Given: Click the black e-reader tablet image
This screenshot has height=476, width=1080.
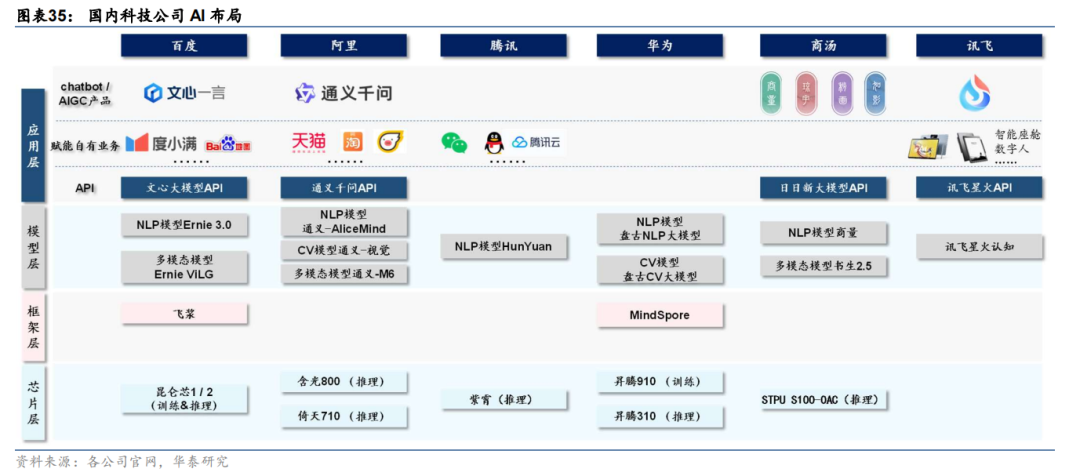Looking at the screenshot, I should 971,147.
